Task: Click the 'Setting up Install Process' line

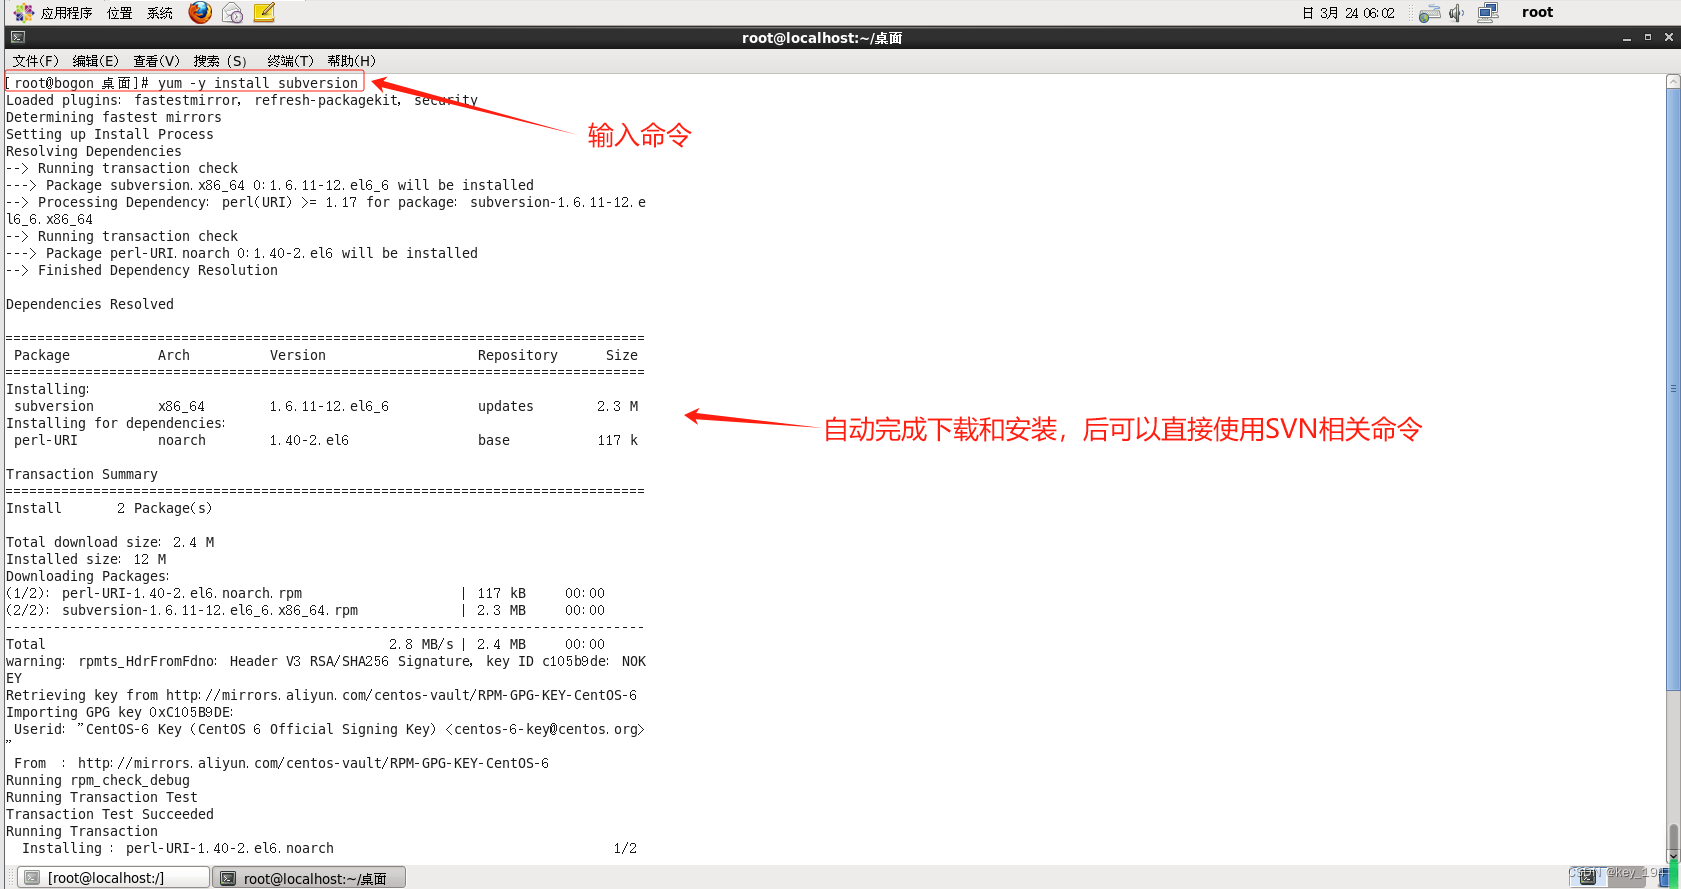Action: [x=110, y=134]
